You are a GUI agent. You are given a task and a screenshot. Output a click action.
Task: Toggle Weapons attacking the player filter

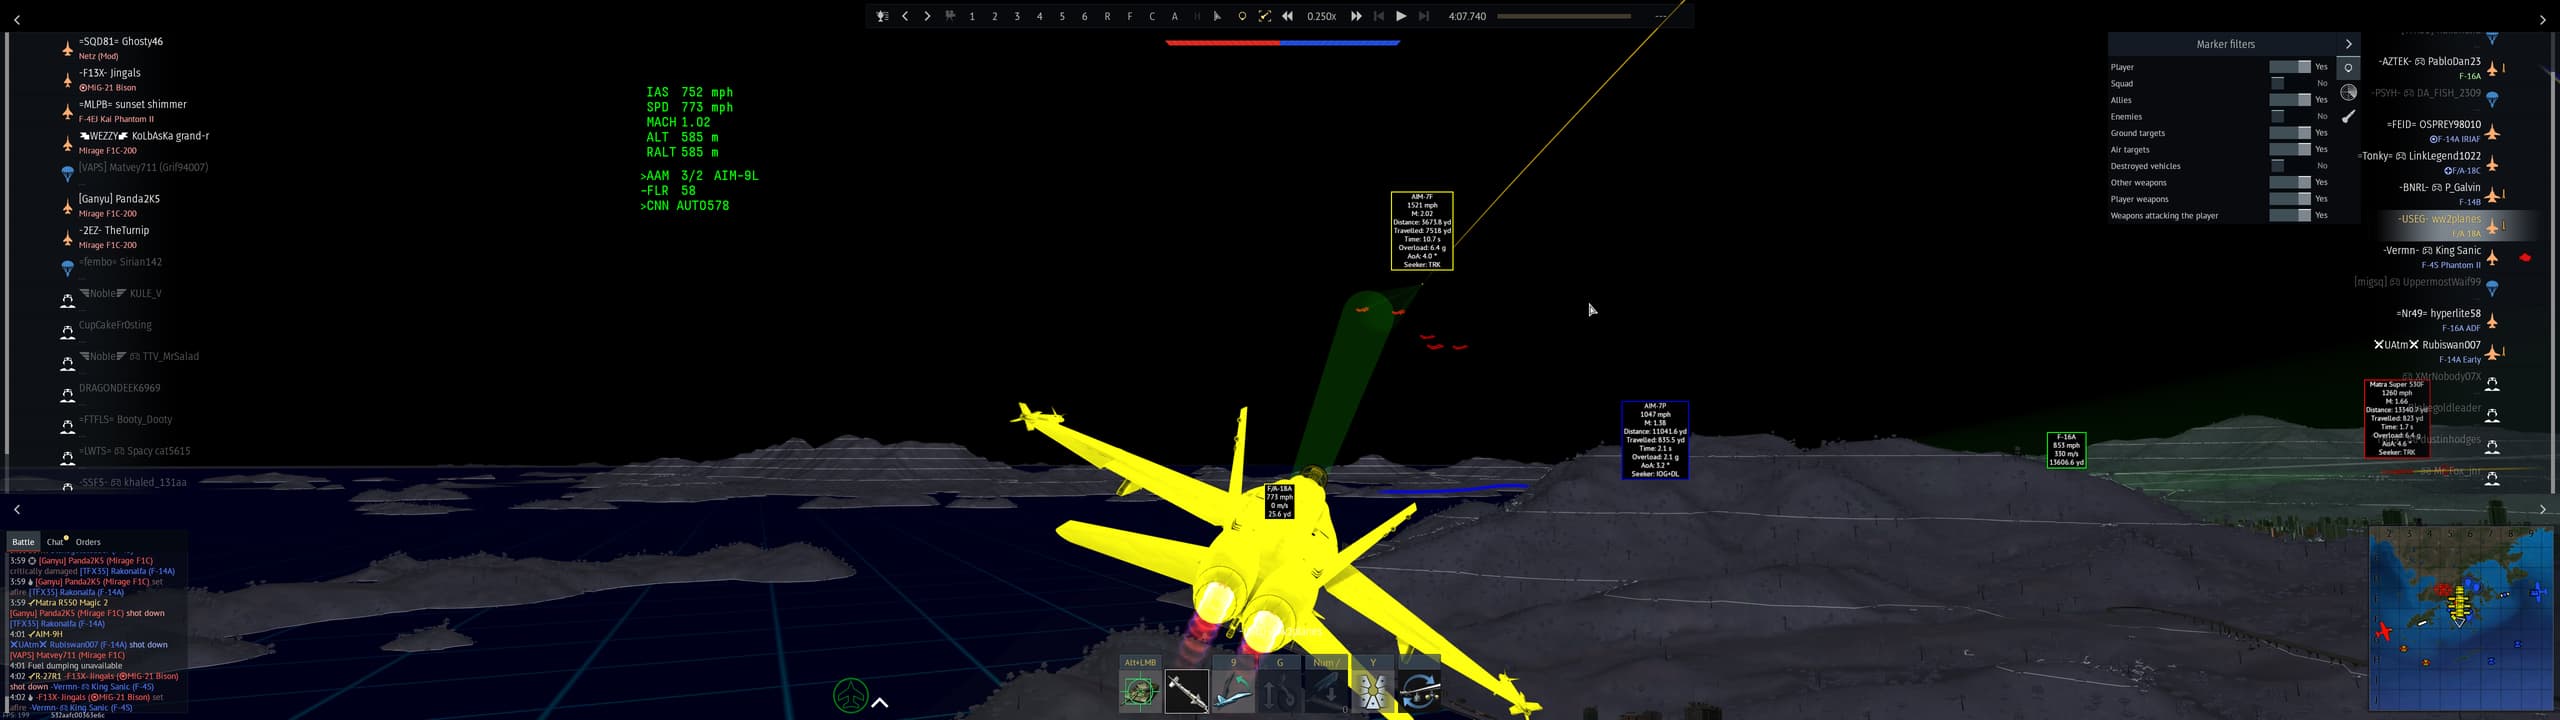(x=2289, y=215)
